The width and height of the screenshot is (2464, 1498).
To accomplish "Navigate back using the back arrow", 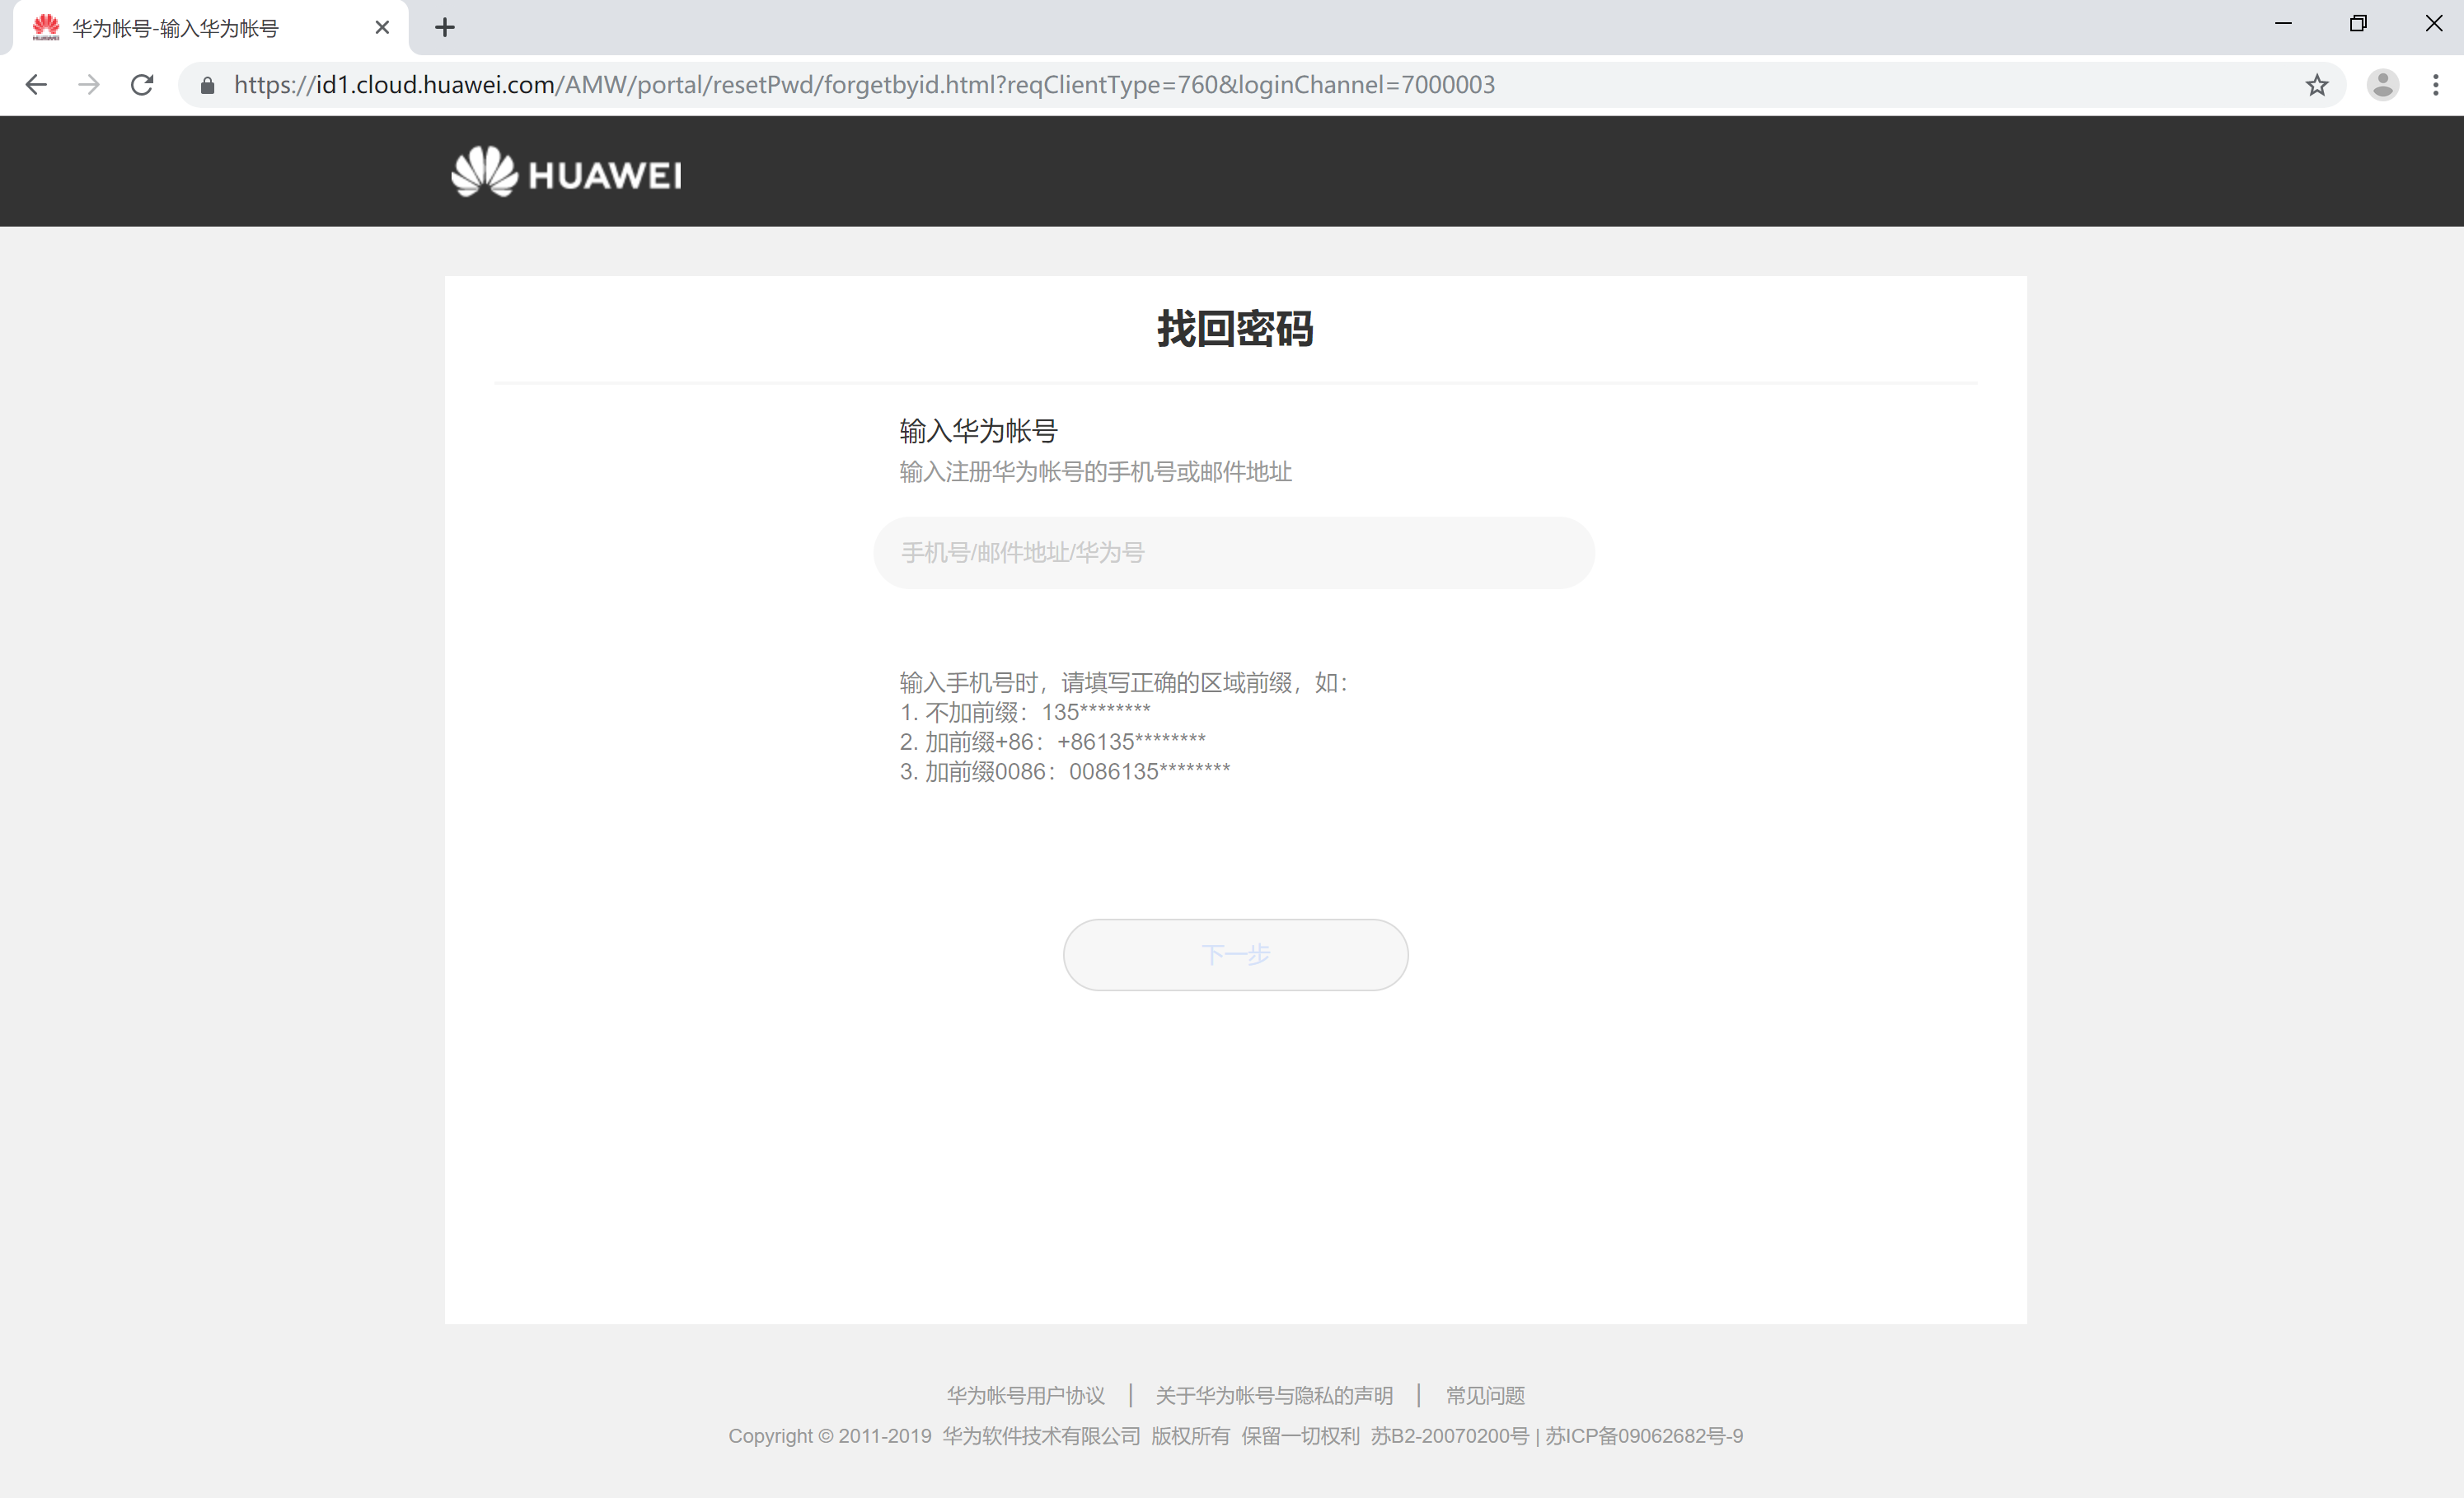I will coord(36,85).
